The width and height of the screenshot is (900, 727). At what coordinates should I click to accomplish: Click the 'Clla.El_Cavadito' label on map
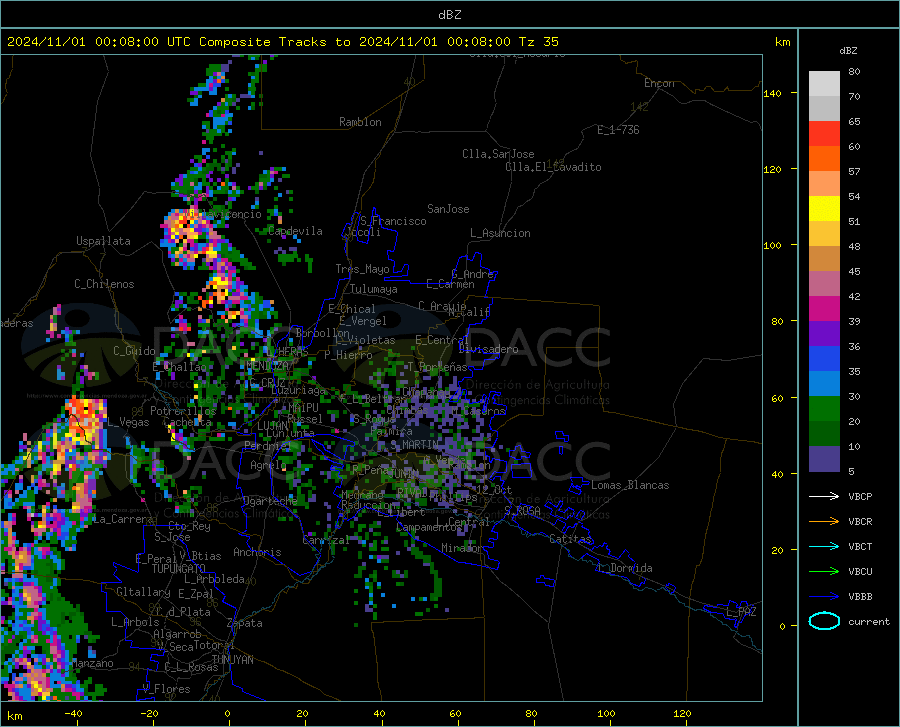tap(553, 167)
